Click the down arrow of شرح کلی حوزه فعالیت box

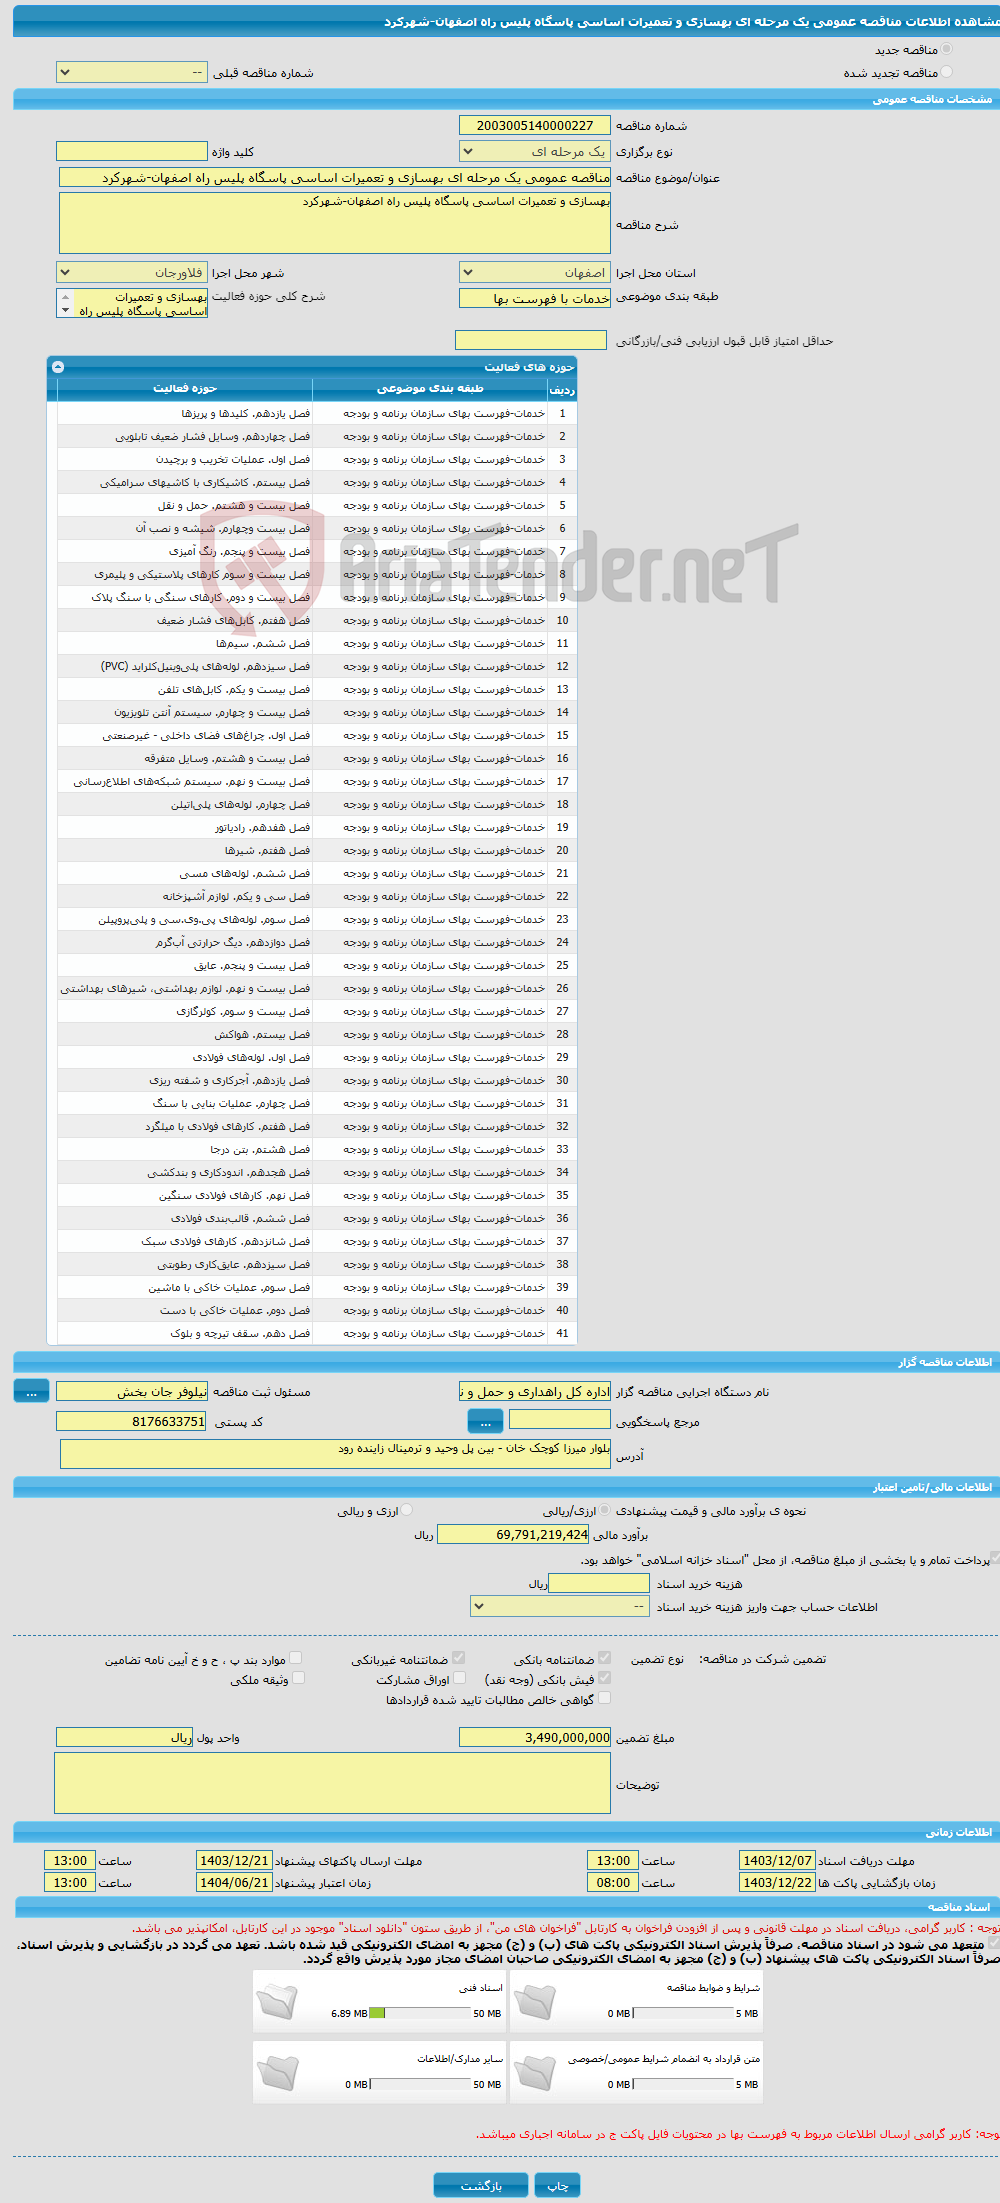click(x=66, y=311)
